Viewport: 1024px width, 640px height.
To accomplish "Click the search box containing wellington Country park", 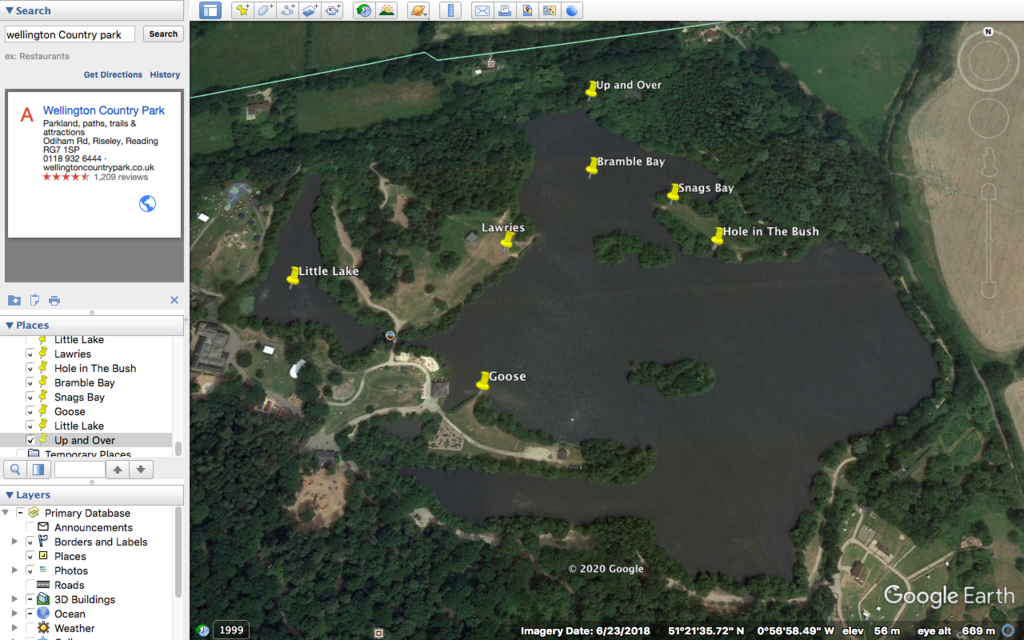I will [x=69, y=35].
